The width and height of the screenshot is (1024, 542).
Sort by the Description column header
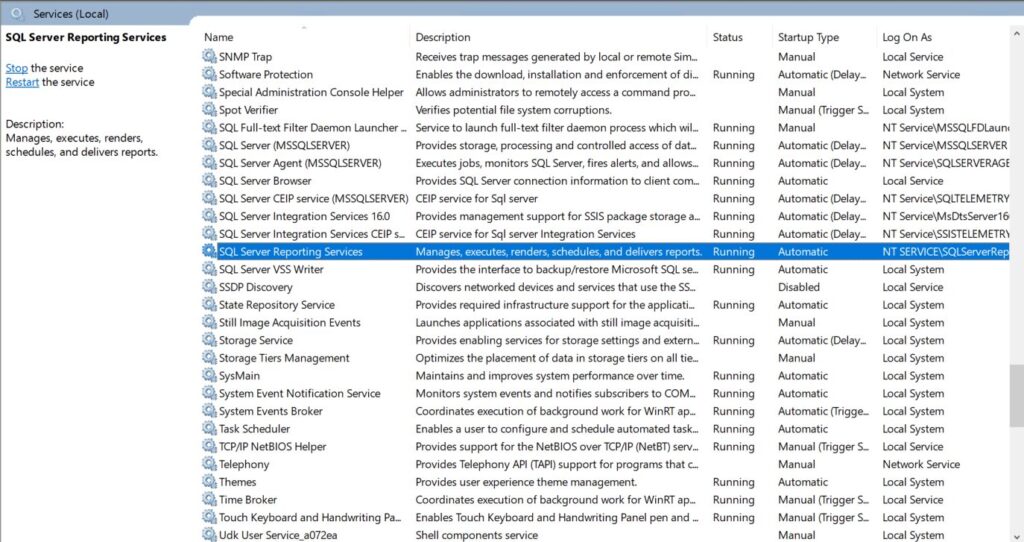pyautogui.click(x=443, y=37)
